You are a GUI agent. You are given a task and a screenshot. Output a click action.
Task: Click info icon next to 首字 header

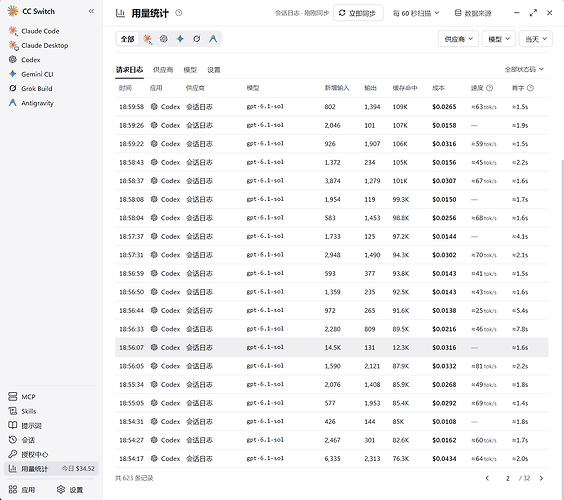(530, 88)
